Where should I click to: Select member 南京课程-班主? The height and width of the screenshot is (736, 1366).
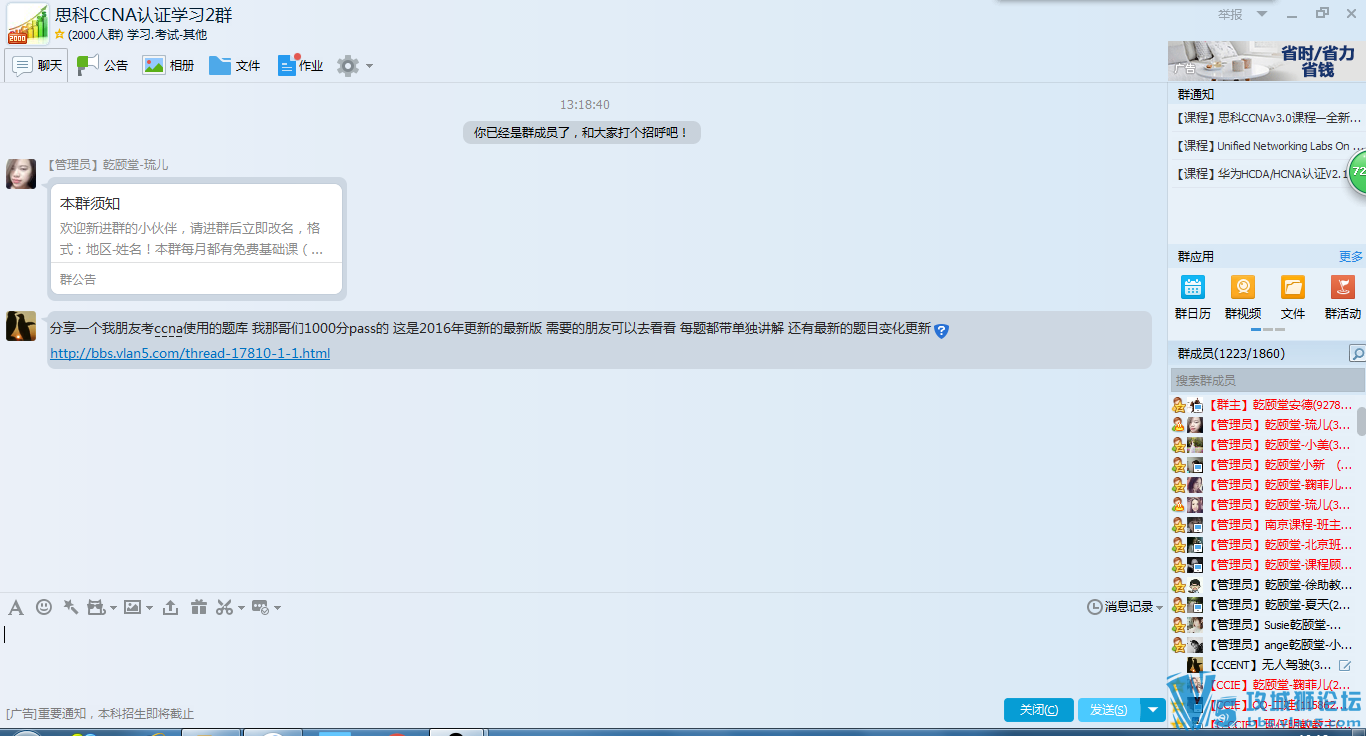point(1262,525)
